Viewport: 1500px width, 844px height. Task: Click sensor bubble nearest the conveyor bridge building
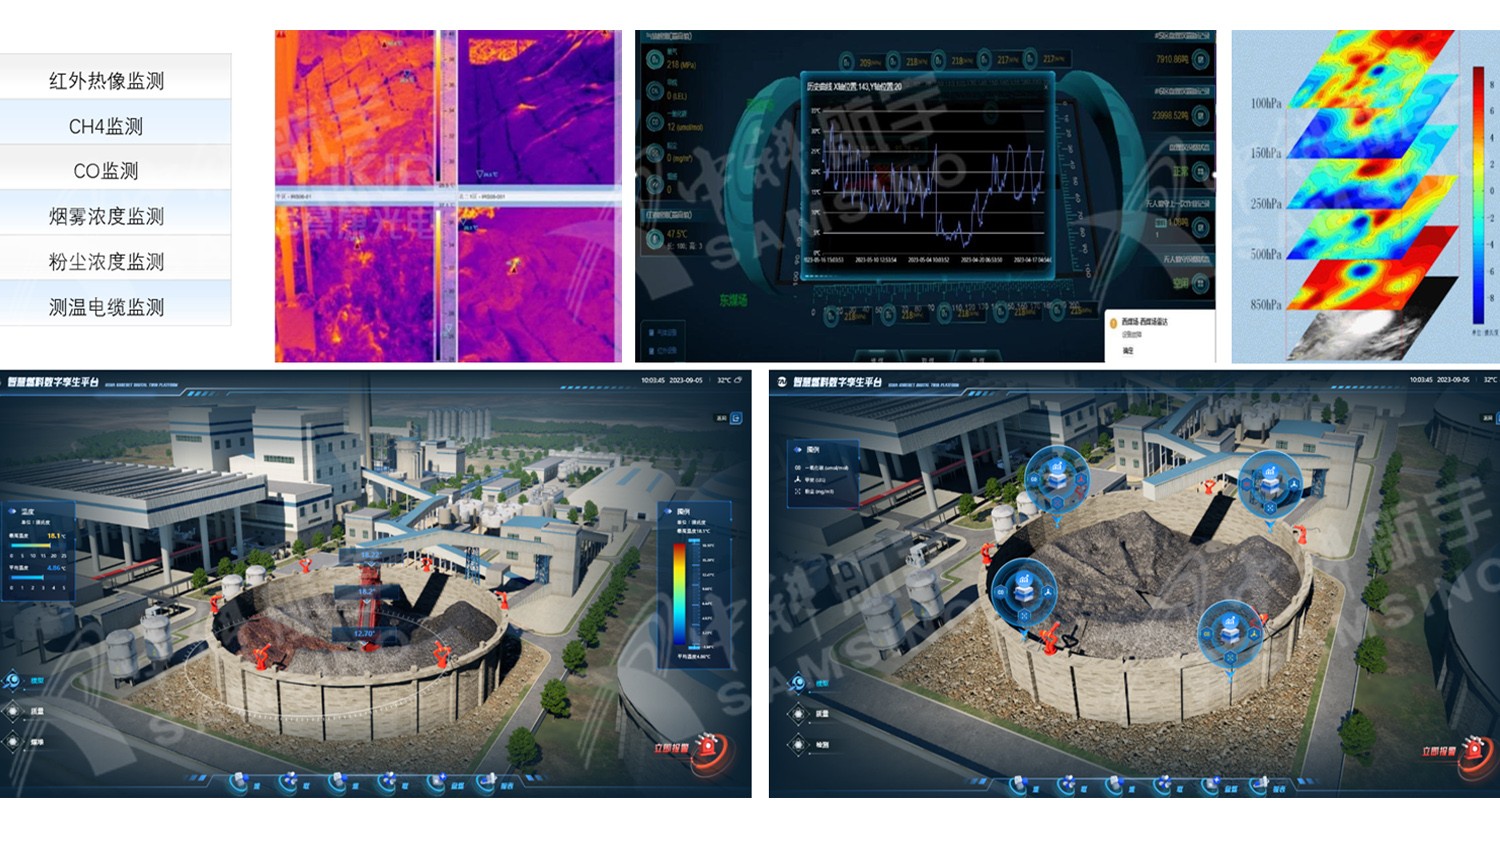click(1269, 483)
